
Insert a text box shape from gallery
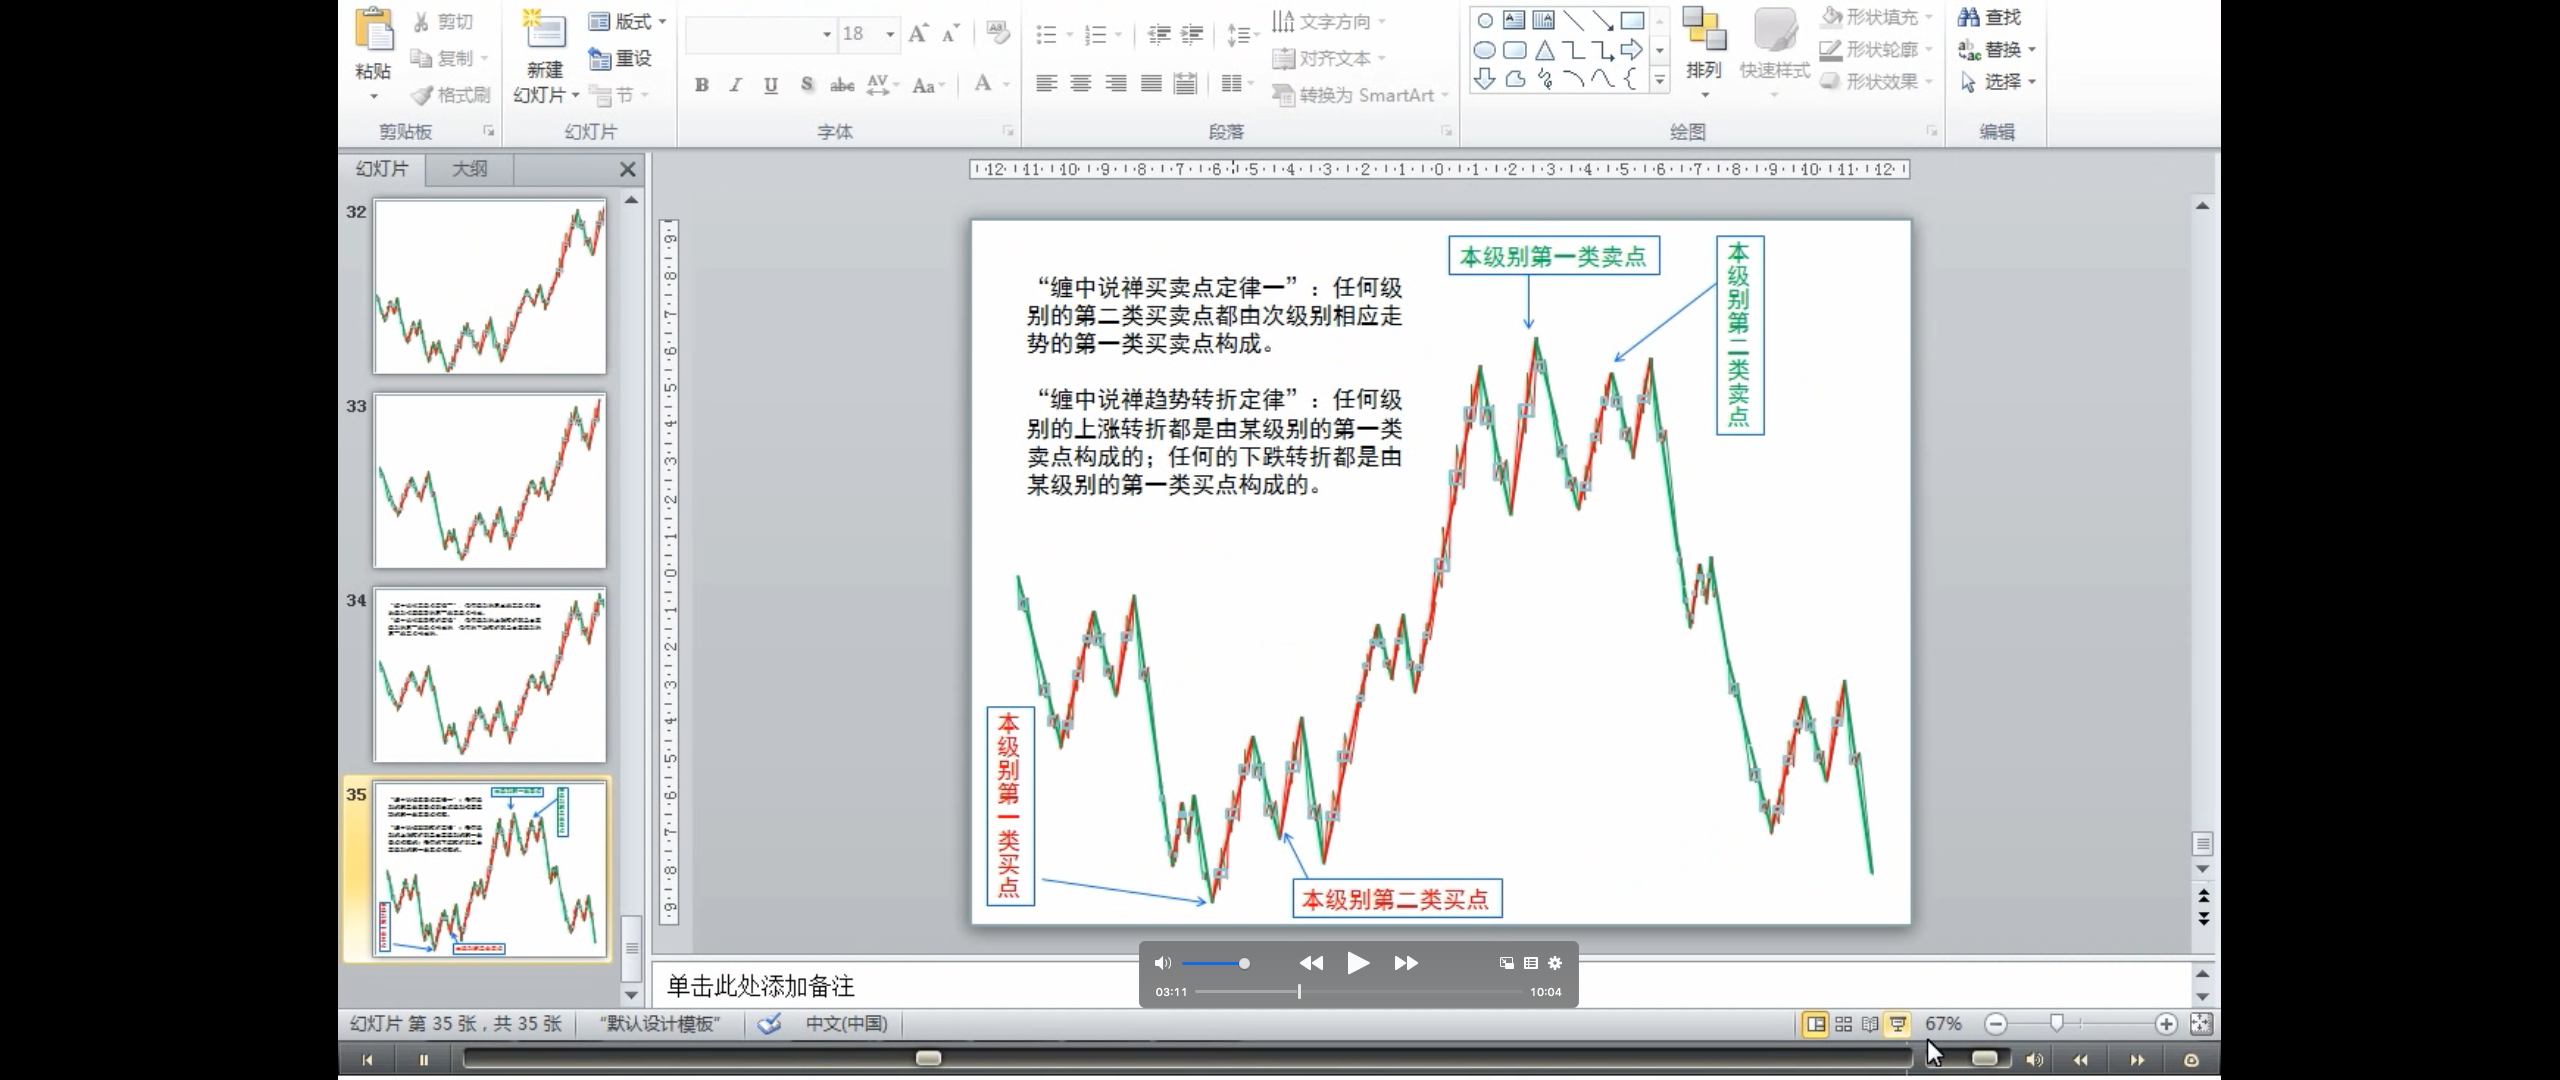tap(1514, 20)
